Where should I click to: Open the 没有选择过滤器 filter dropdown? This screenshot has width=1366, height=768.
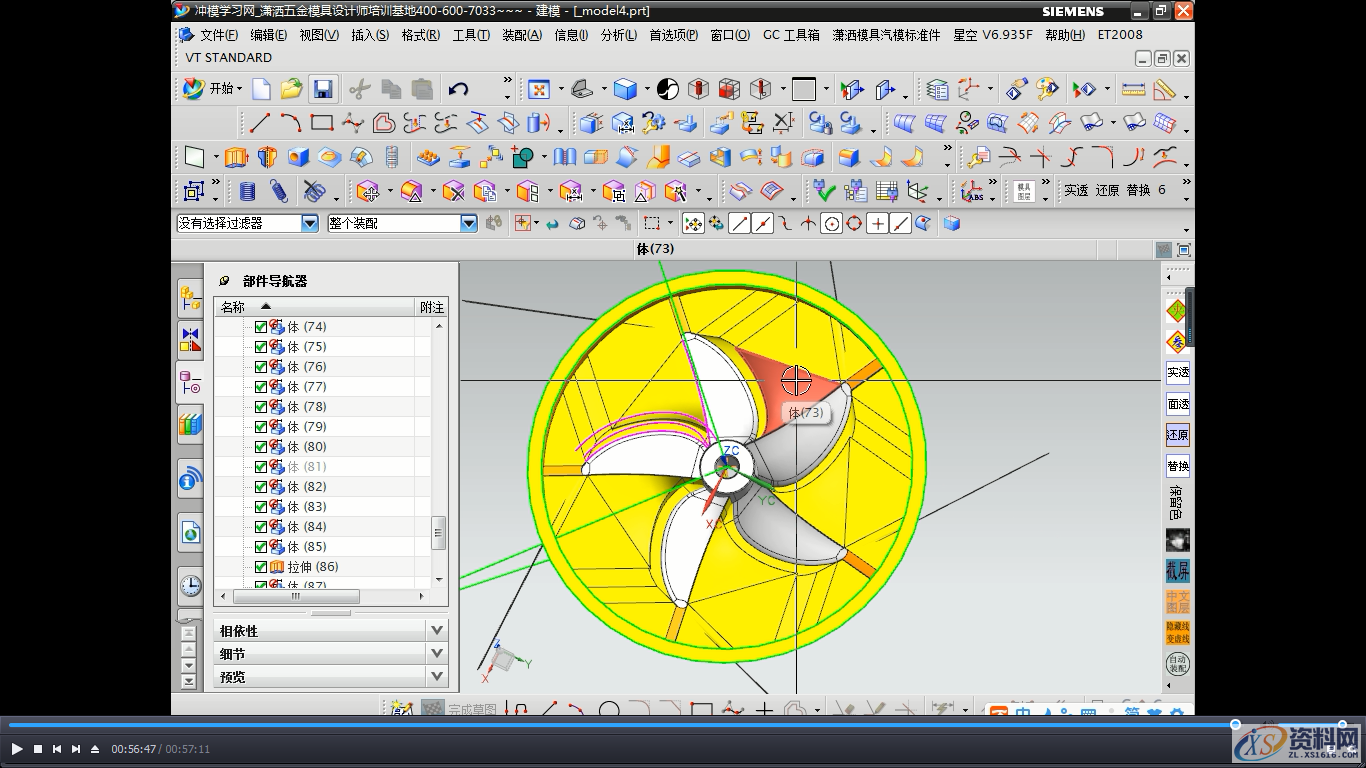pyautogui.click(x=310, y=224)
